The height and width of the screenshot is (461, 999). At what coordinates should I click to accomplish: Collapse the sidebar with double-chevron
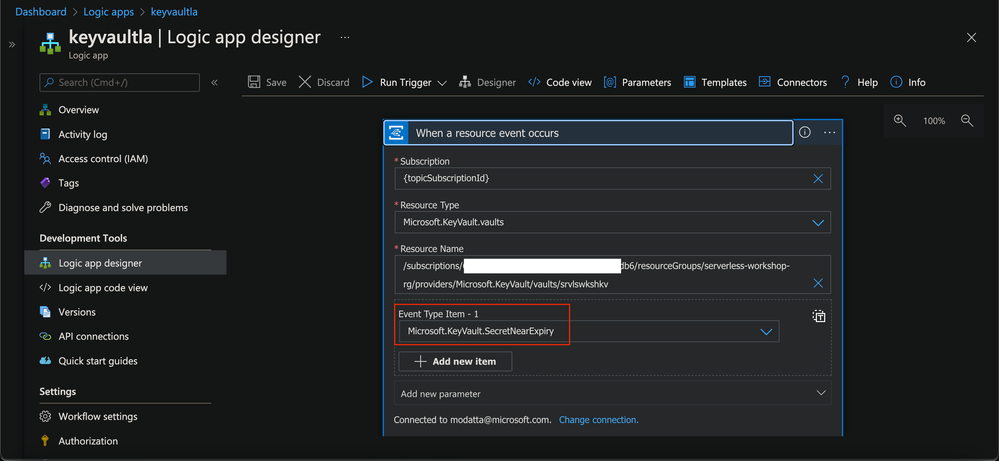[x=215, y=82]
